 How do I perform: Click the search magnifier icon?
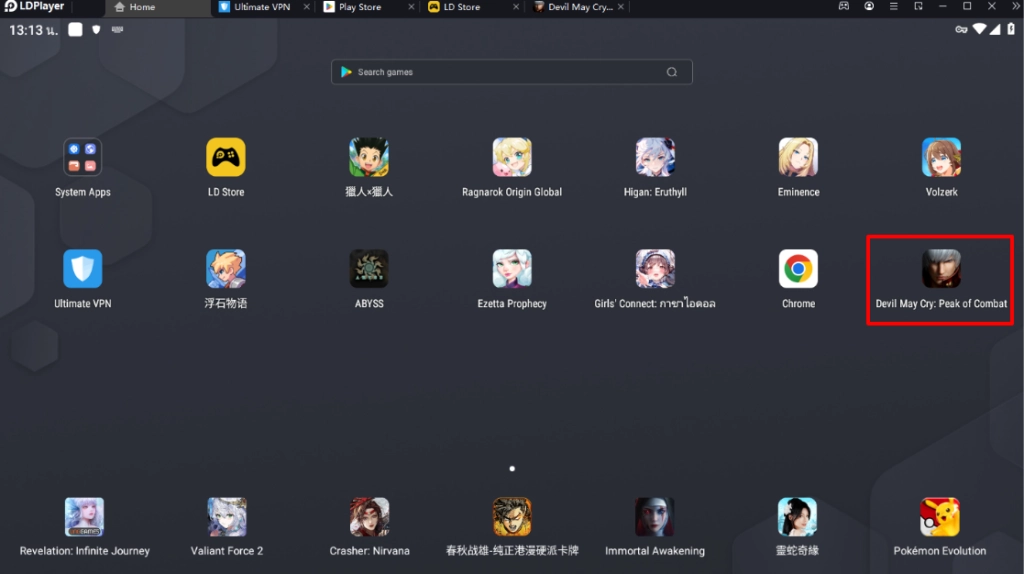[x=671, y=72]
